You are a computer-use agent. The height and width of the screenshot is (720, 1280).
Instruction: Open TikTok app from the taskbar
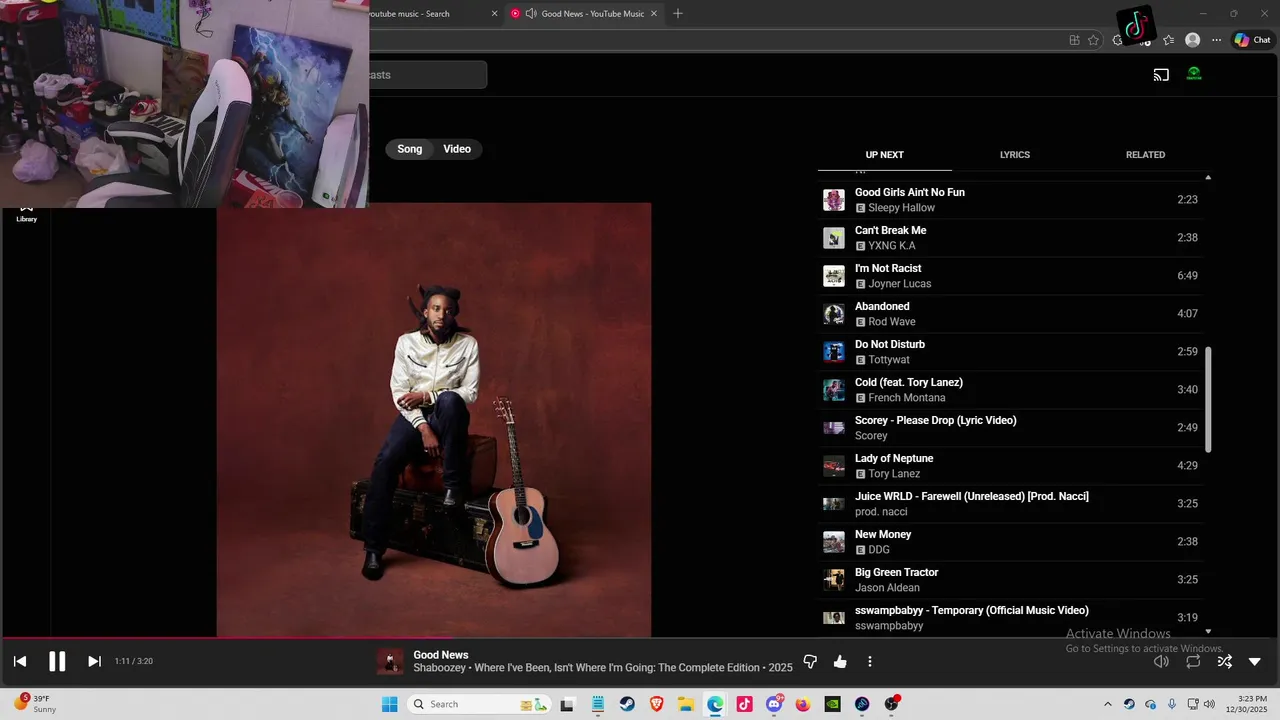pos(745,704)
